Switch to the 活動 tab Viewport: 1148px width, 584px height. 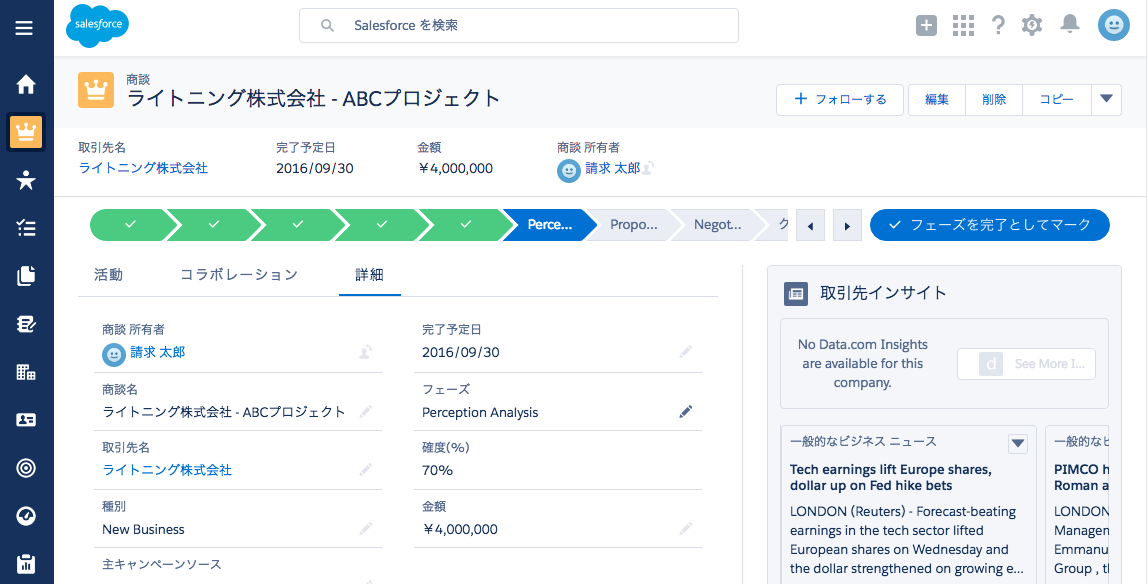pyautogui.click(x=108, y=274)
